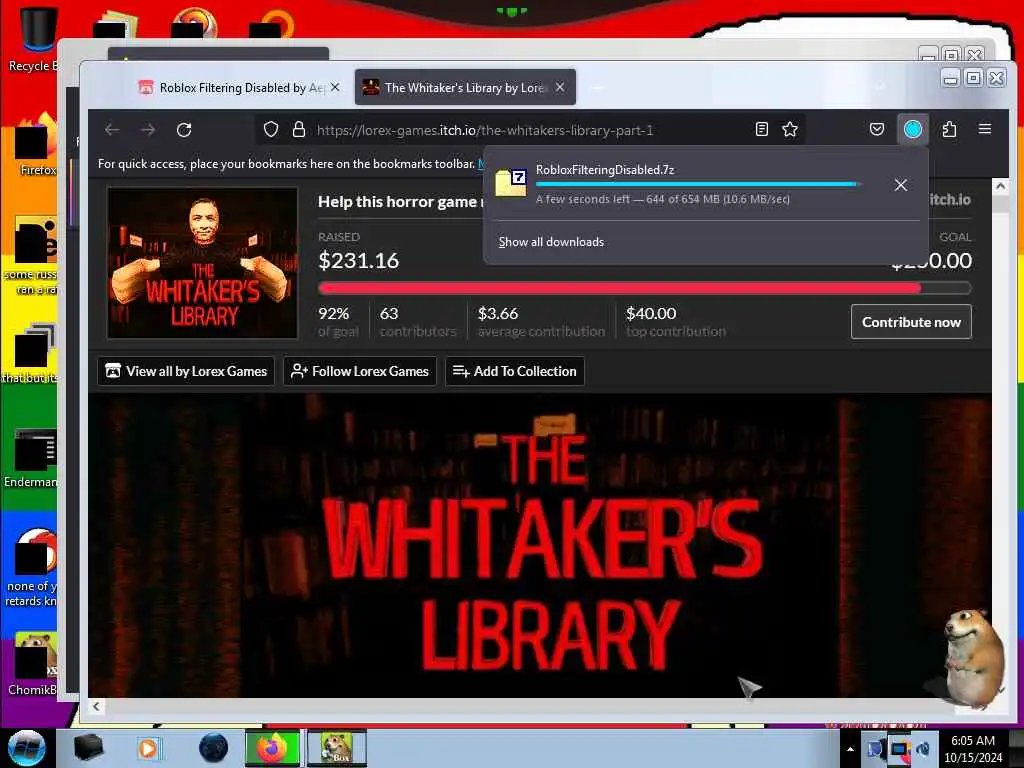1024x768 pixels.
Task: Click Show all downloads
Action: click(551, 242)
